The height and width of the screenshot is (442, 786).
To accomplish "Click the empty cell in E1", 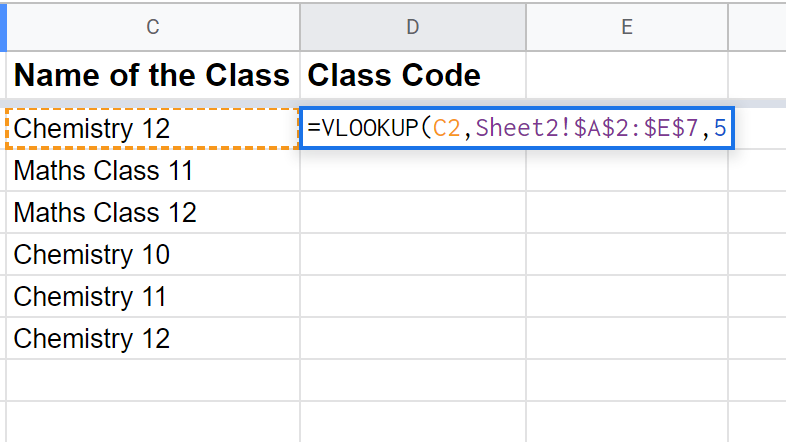I will click(x=627, y=75).
